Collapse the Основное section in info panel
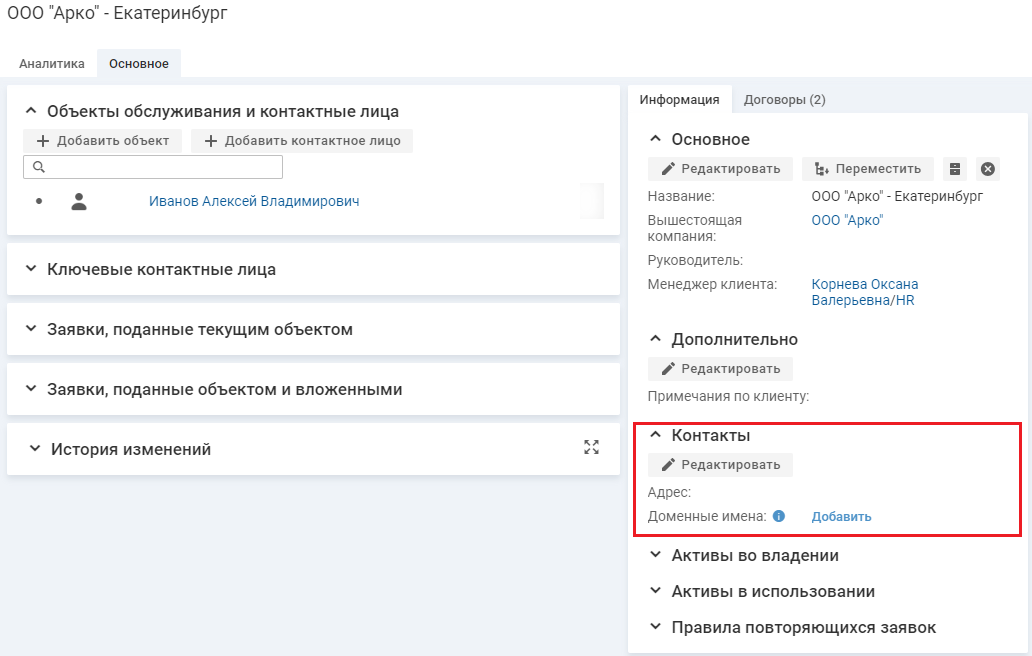1032x656 pixels. [656, 139]
